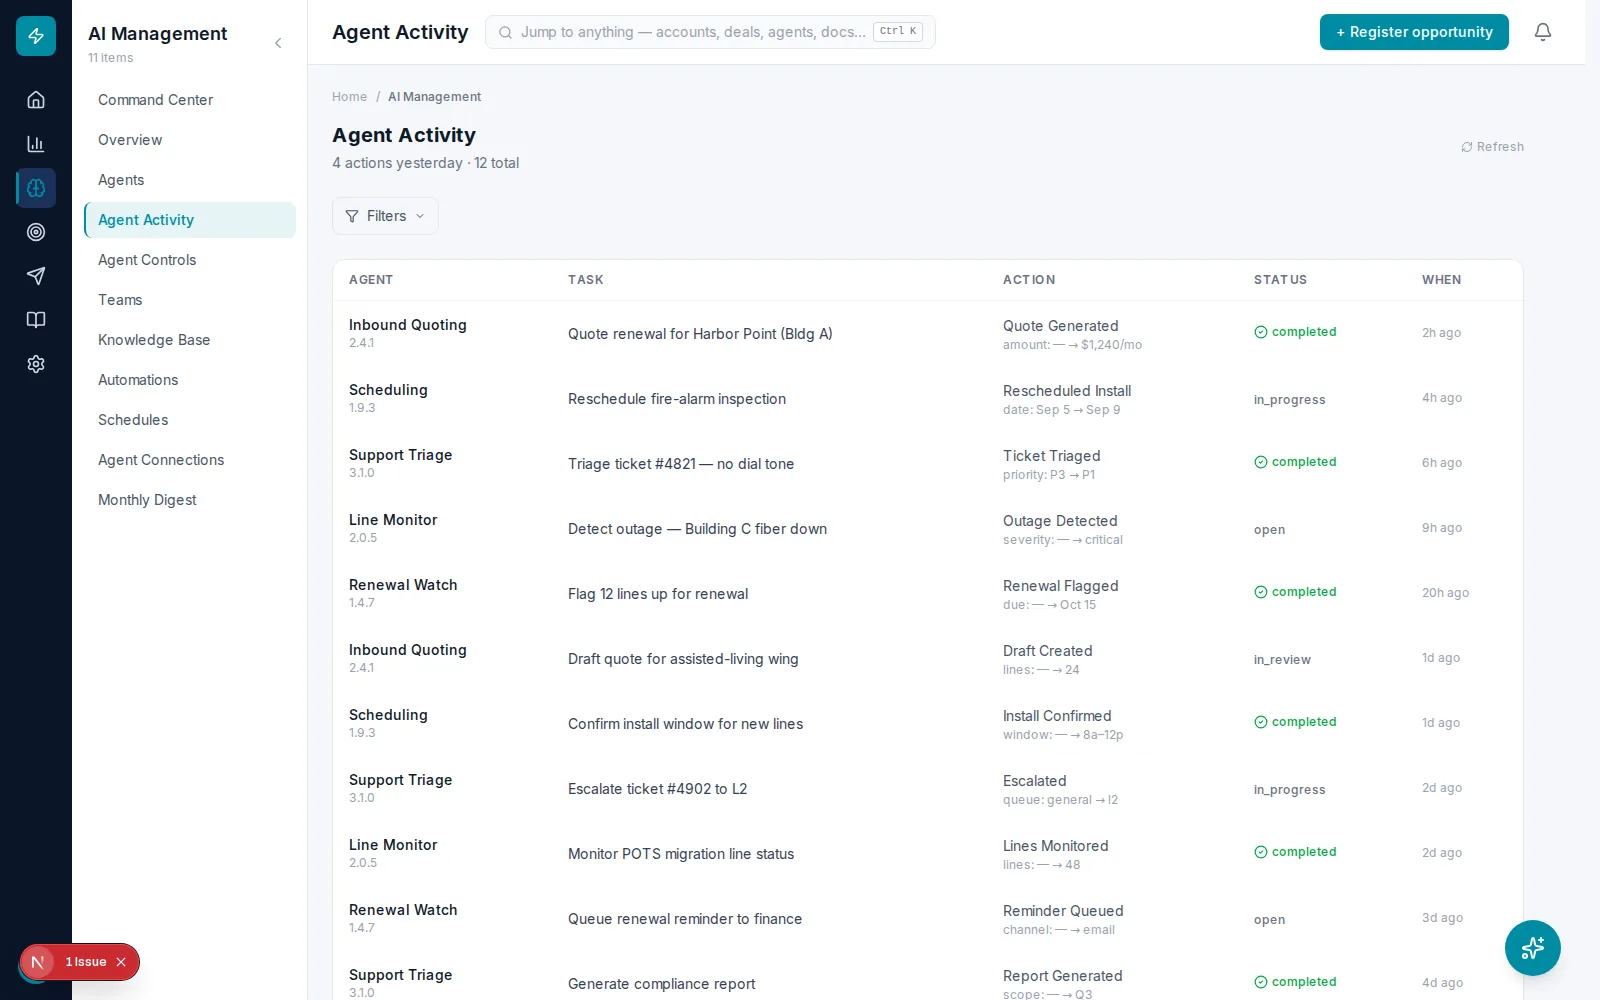Screen dimensions: 1600x1000
Task: Click 'Reminder Queued' action cell
Action: [x=1063, y=919]
